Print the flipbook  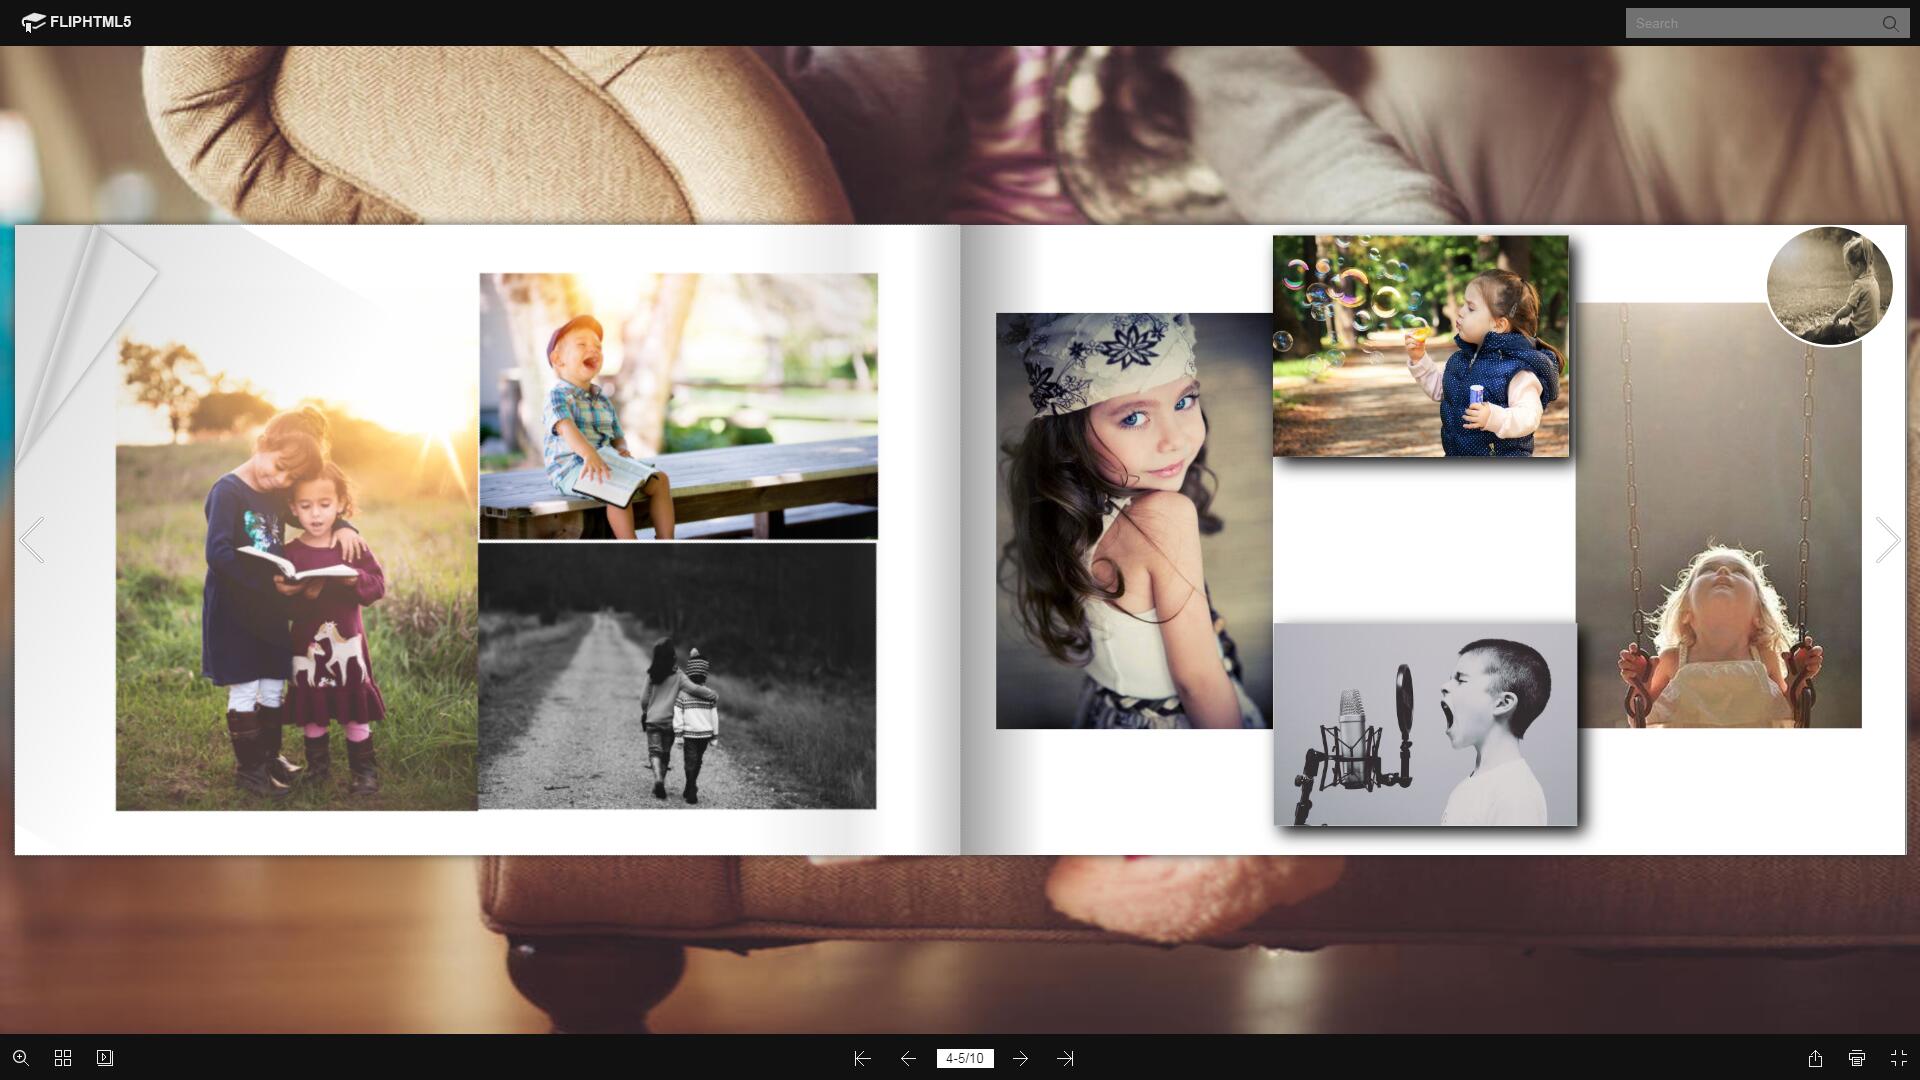coord(1857,1058)
